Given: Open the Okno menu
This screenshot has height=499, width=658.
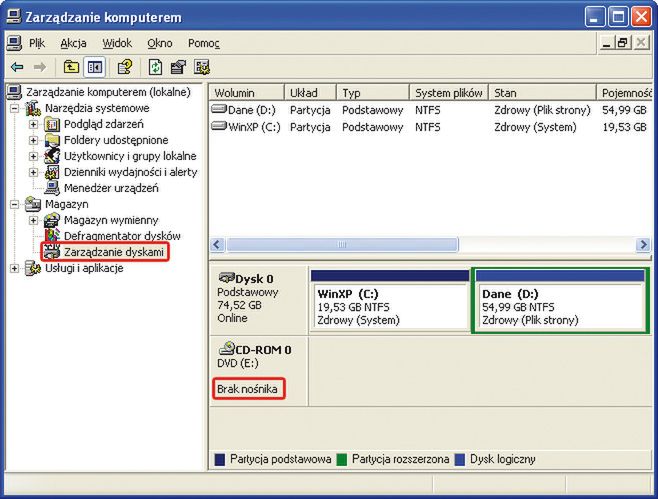Looking at the screenshot, I should tap(159, 43).
